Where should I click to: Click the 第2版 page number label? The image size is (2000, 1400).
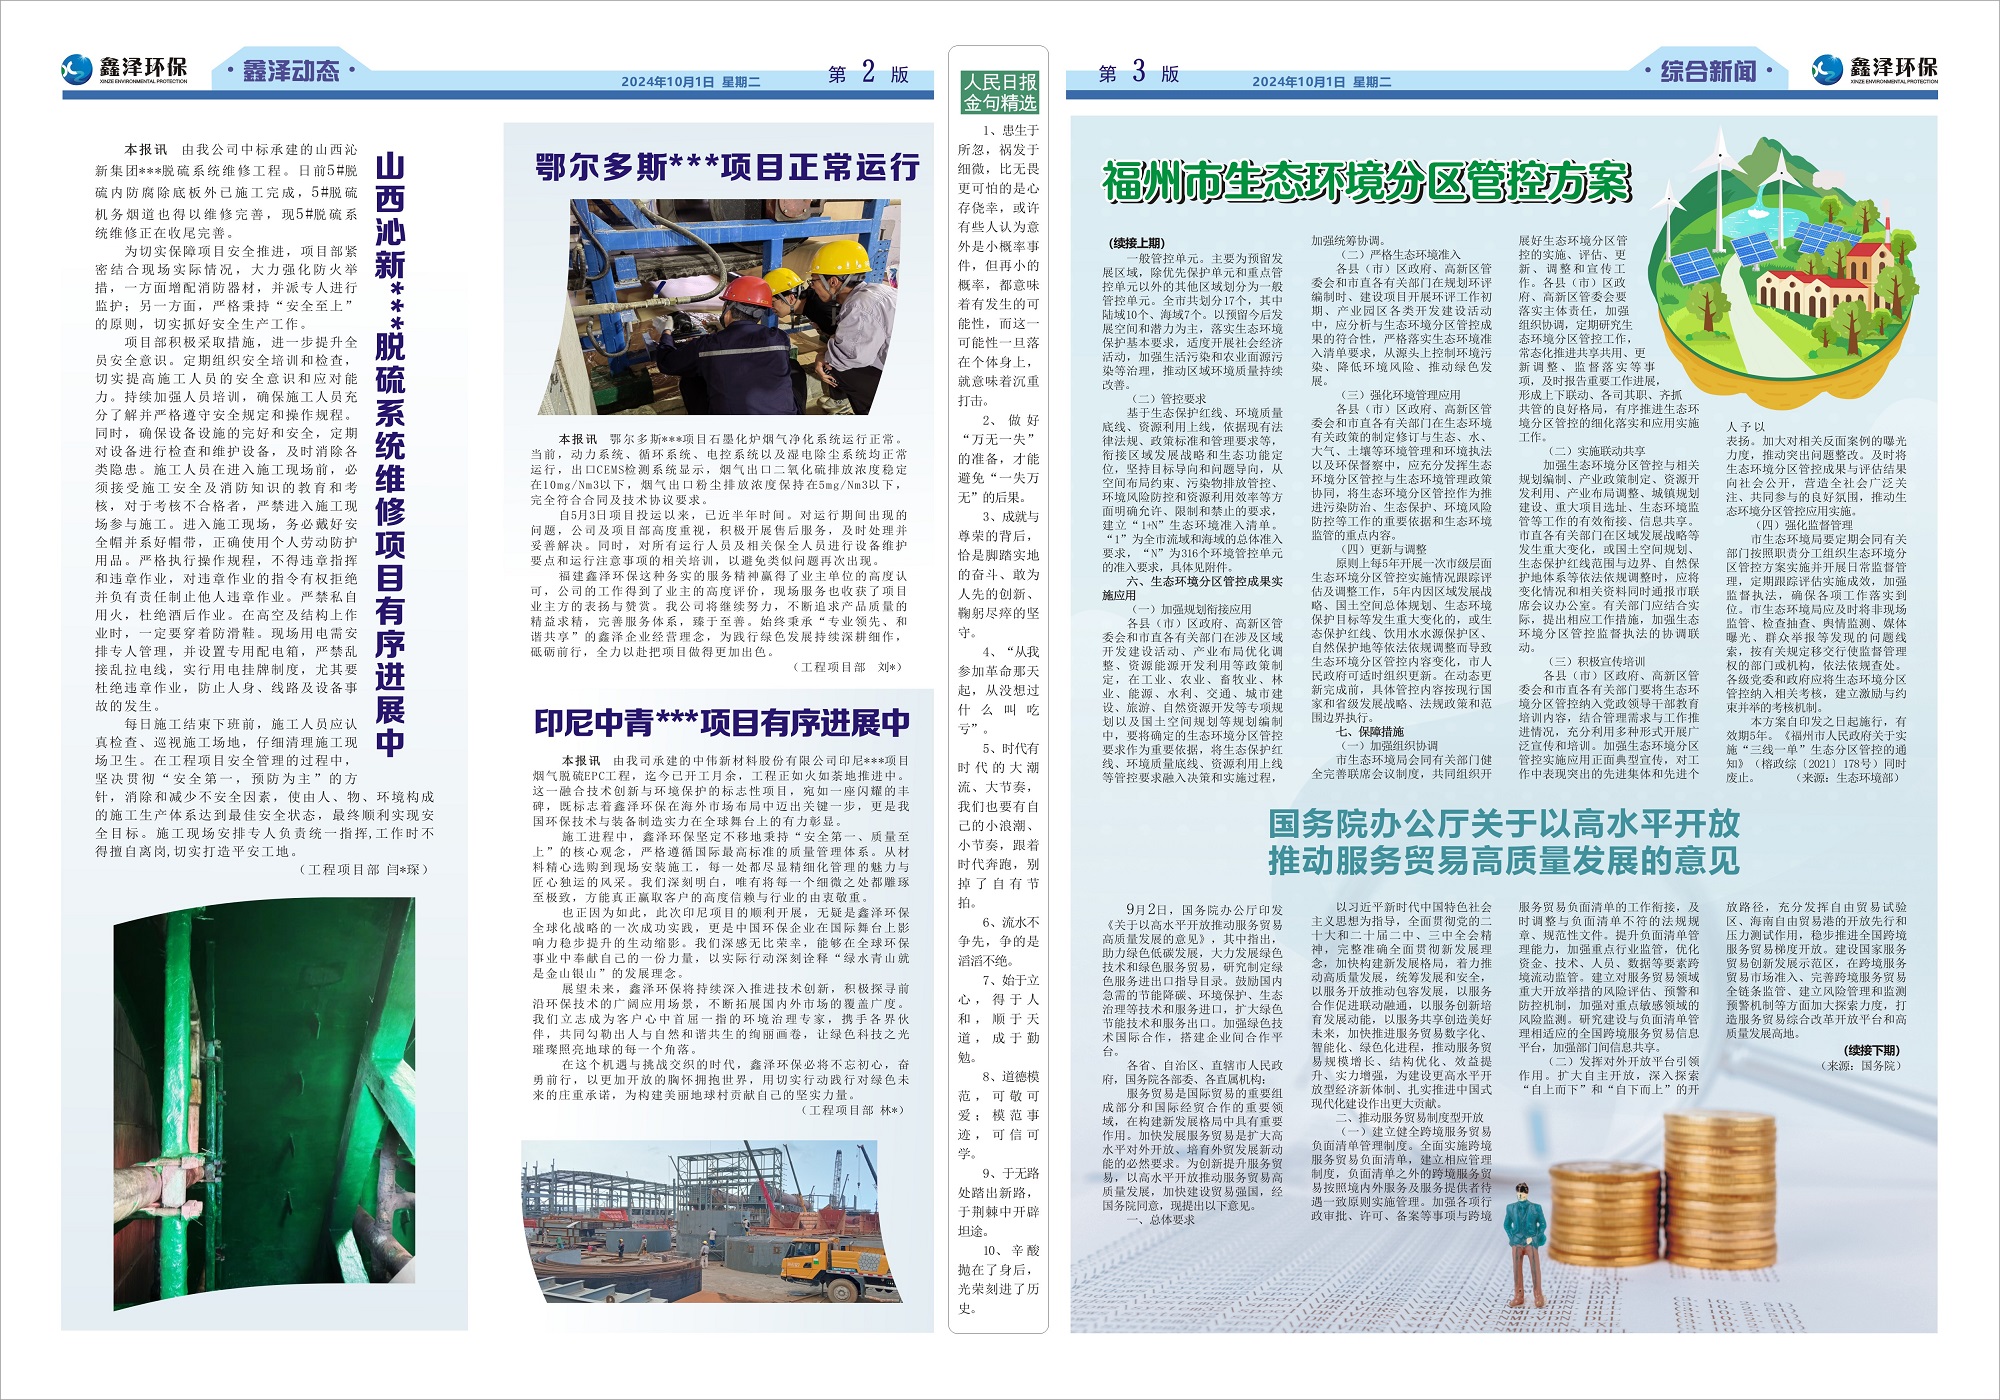(x=868, y=74)
